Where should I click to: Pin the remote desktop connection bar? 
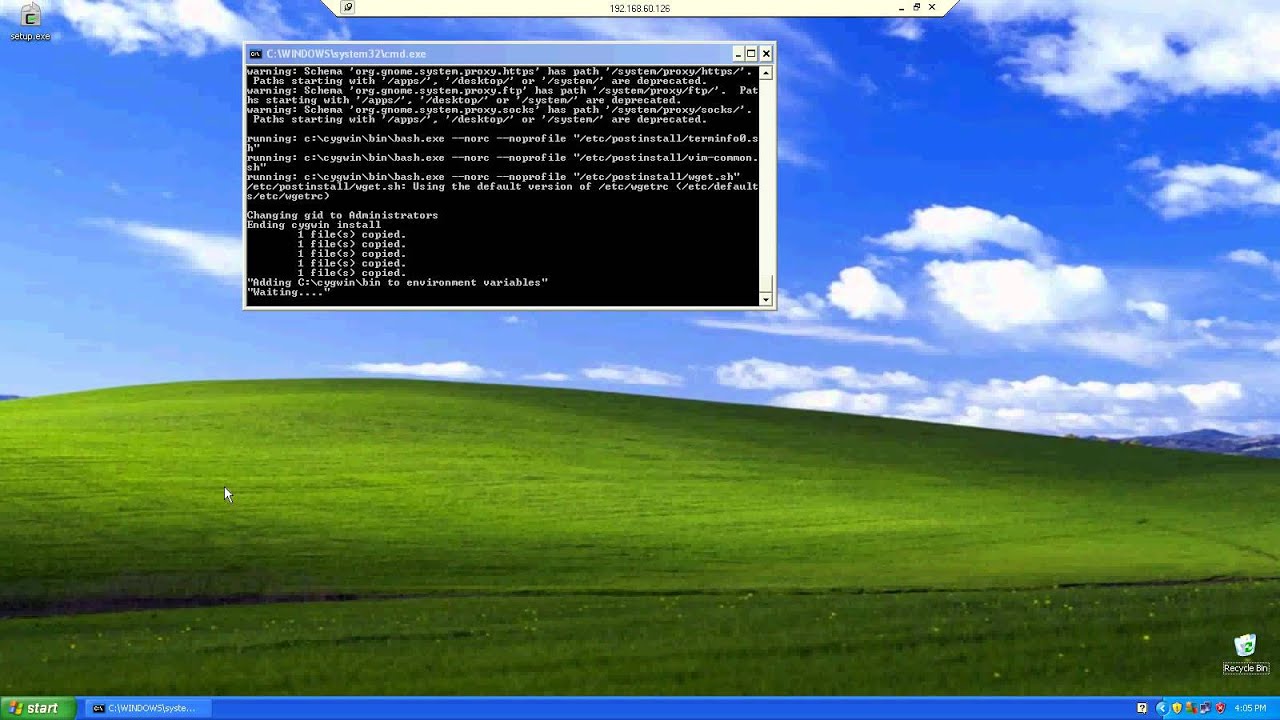pyautogui.click(x=348, y=8)
